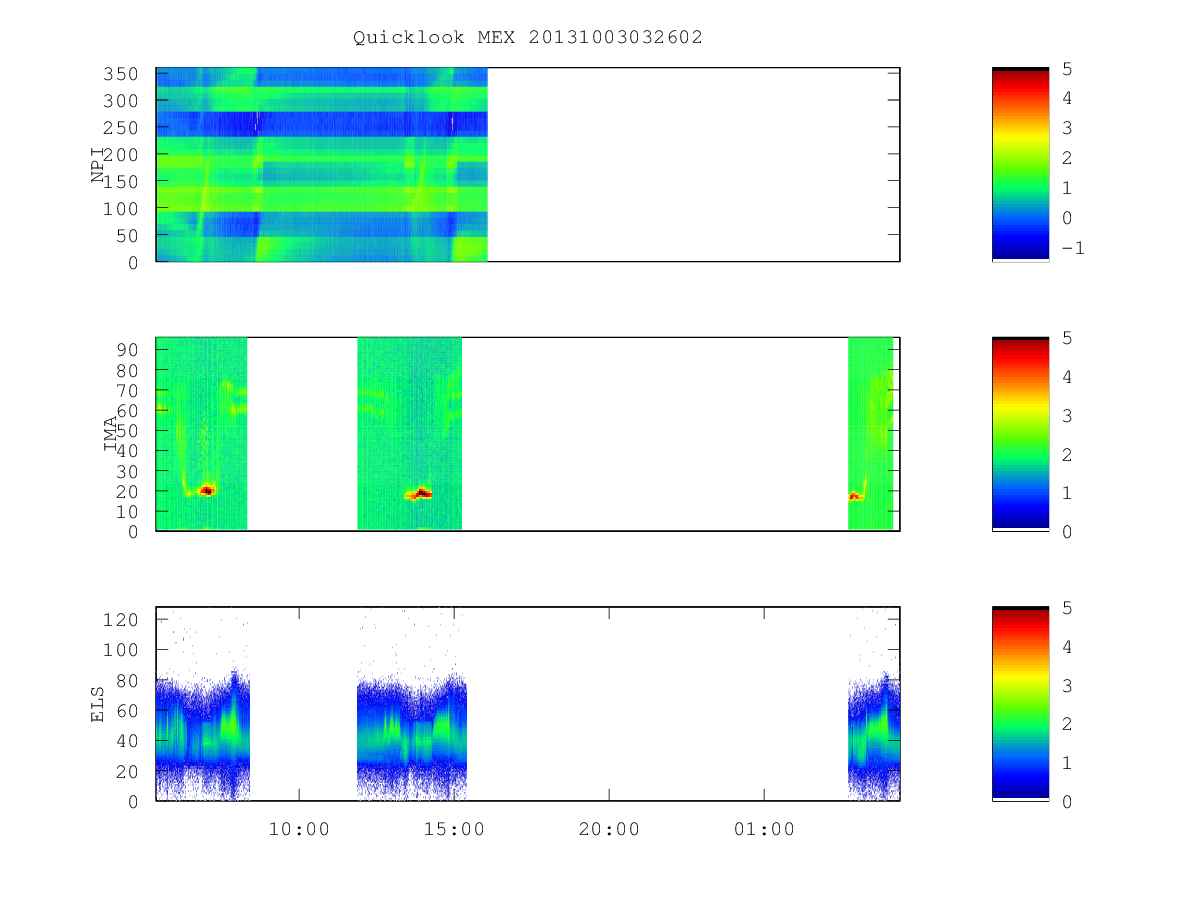Viewport: 1200px width, 900px height.
Task: Click the NPI spectrogram data region
Action: (x=322, y=165)
